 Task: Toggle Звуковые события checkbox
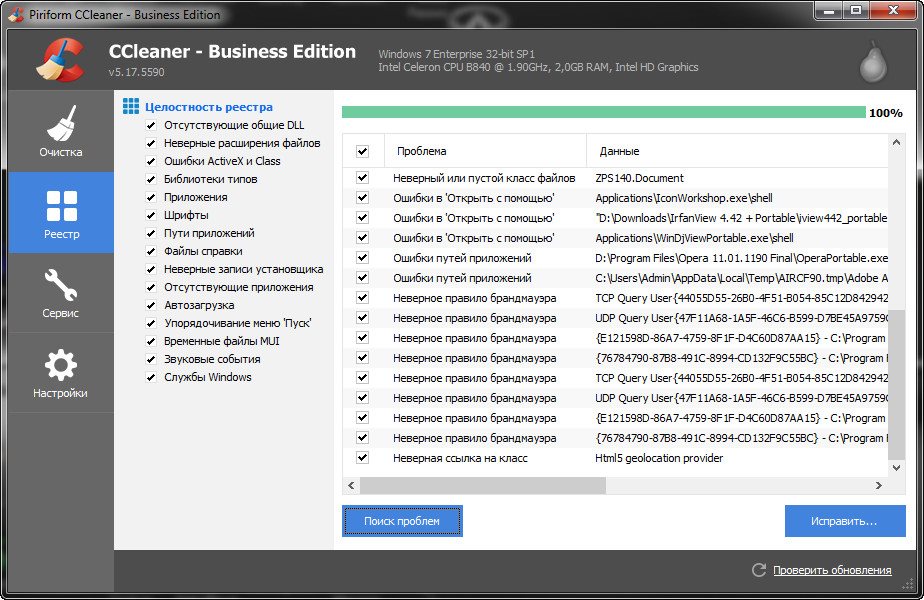click(x=151, y=359)
